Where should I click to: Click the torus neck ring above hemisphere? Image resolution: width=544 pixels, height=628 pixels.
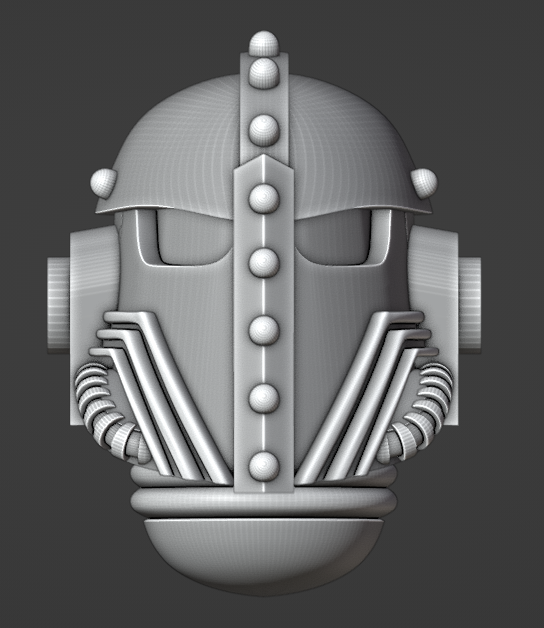pos(263,504)
